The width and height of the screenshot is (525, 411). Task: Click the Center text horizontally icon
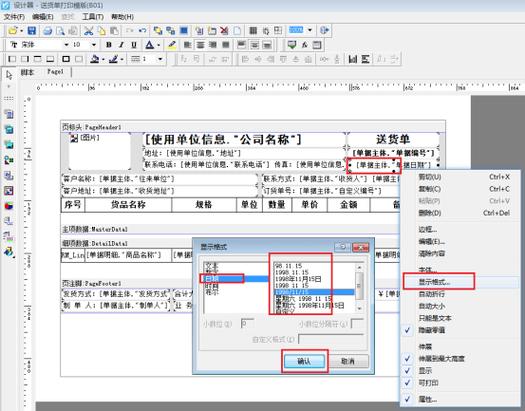click(x=200, y=45)
